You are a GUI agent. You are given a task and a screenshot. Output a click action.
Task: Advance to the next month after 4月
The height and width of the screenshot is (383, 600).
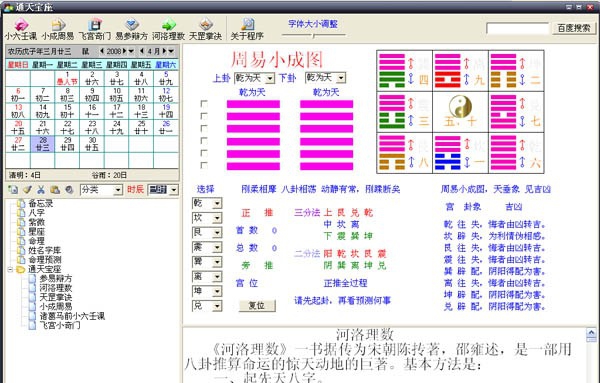click(x=164, y=51)
